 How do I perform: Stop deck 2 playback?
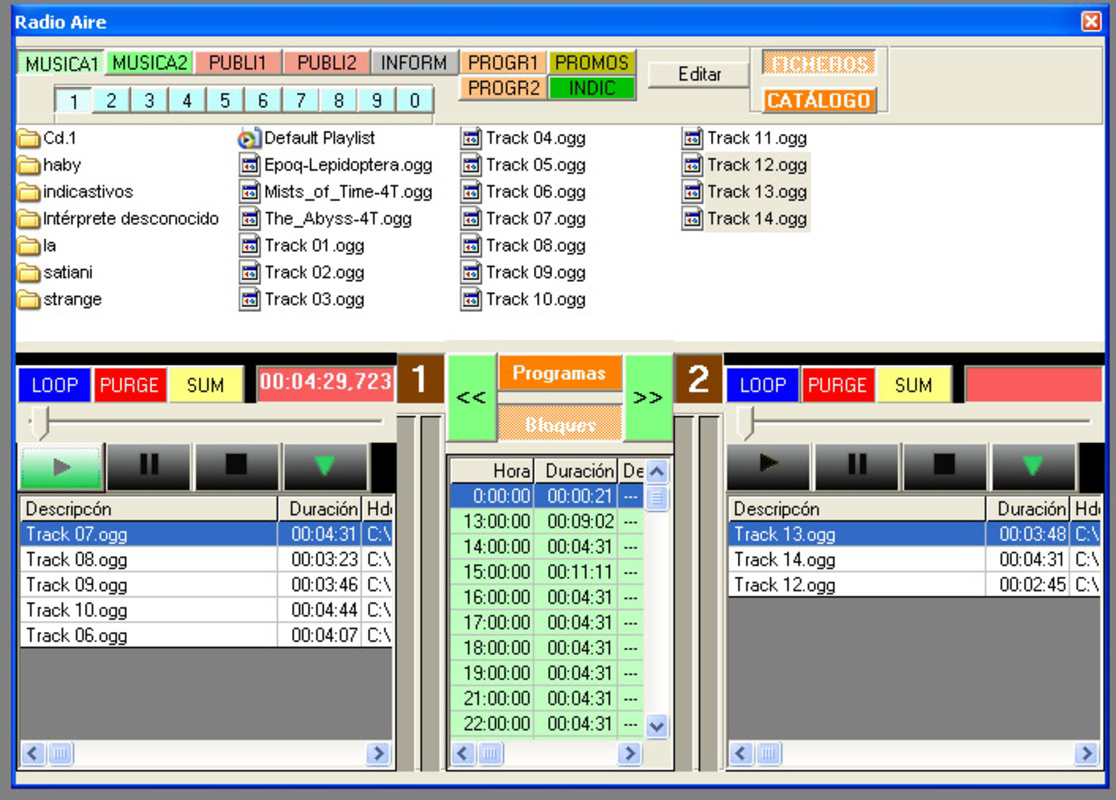944,465
